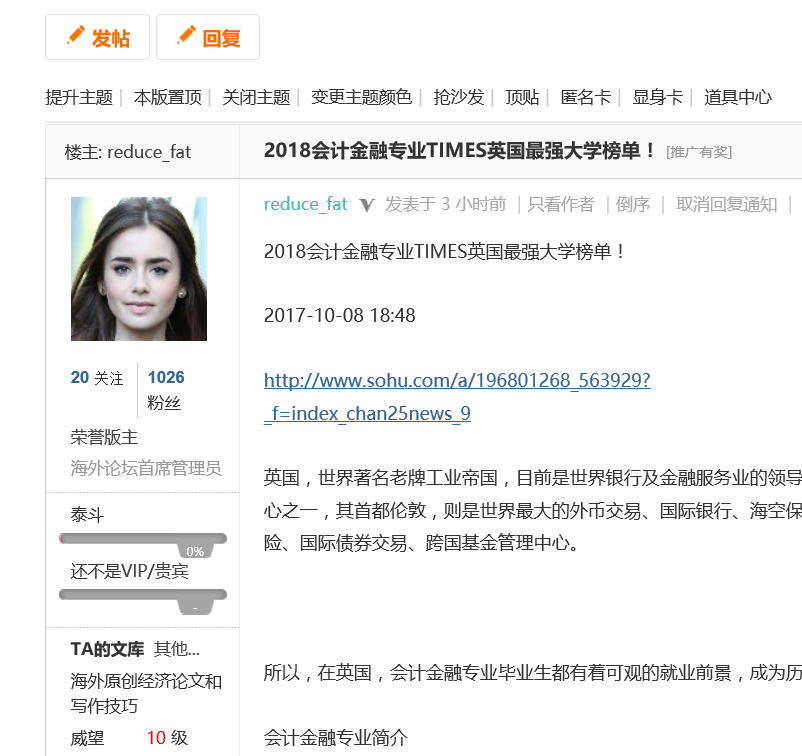Click the user avatar photo

coord(139,269)
